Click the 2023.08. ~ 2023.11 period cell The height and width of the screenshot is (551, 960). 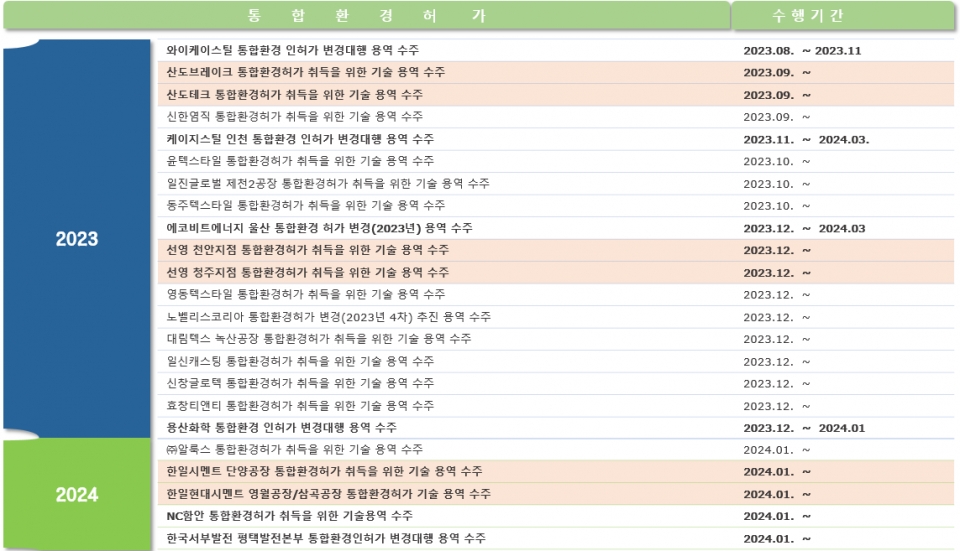(802, 50)
